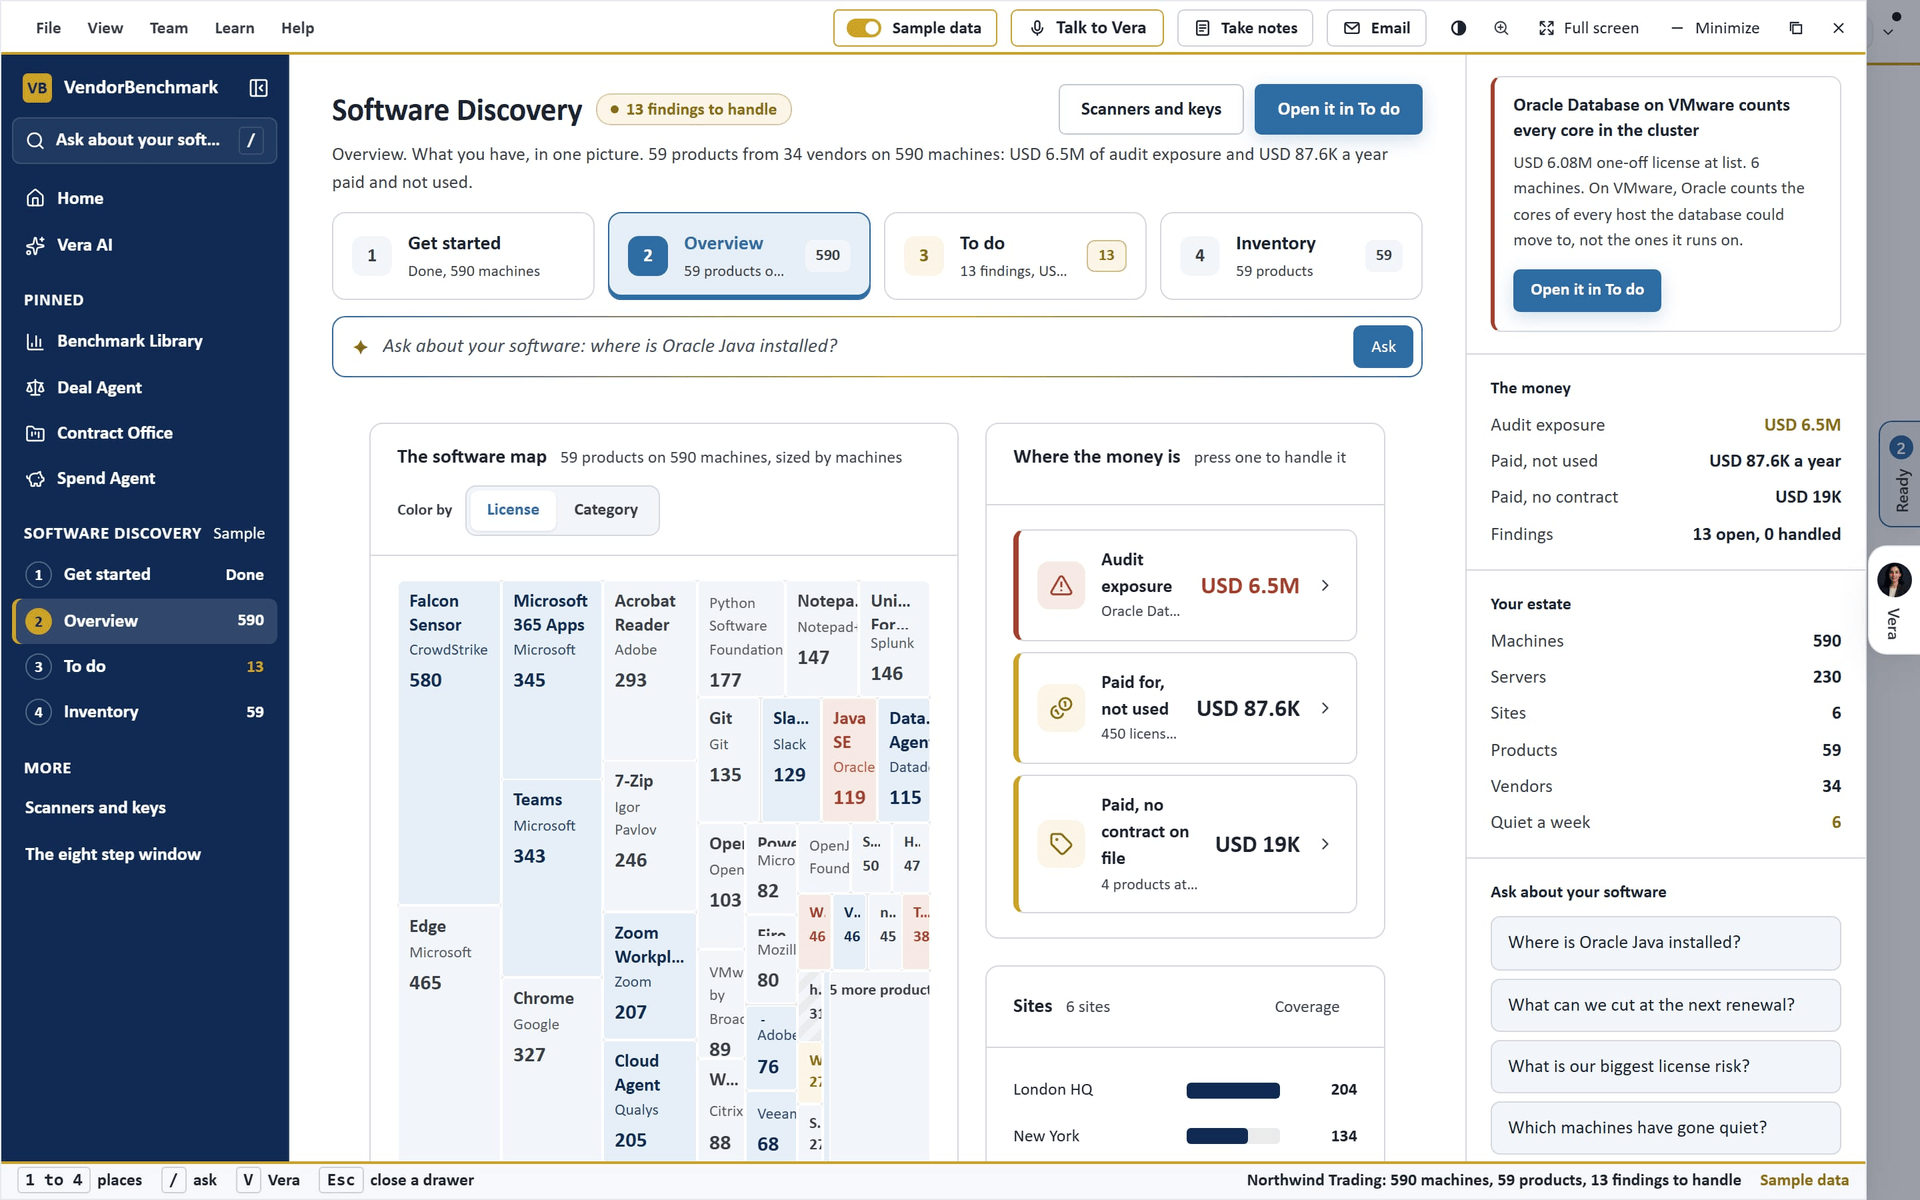The image size is (1920, 1200).
Task: Open Vera AI from the sidebar
Action: point(145,245)
